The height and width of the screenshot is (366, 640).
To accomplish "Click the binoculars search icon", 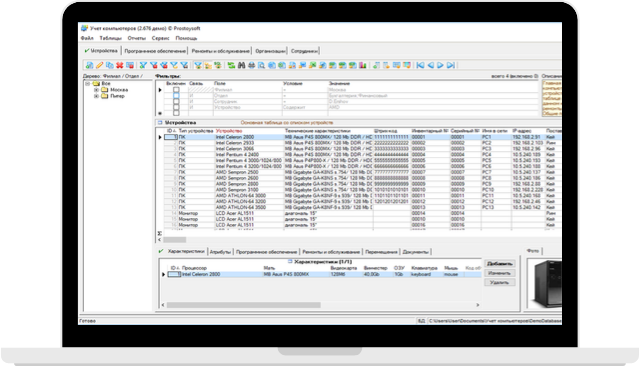I will pyautogui.click(x=241, y=65).
